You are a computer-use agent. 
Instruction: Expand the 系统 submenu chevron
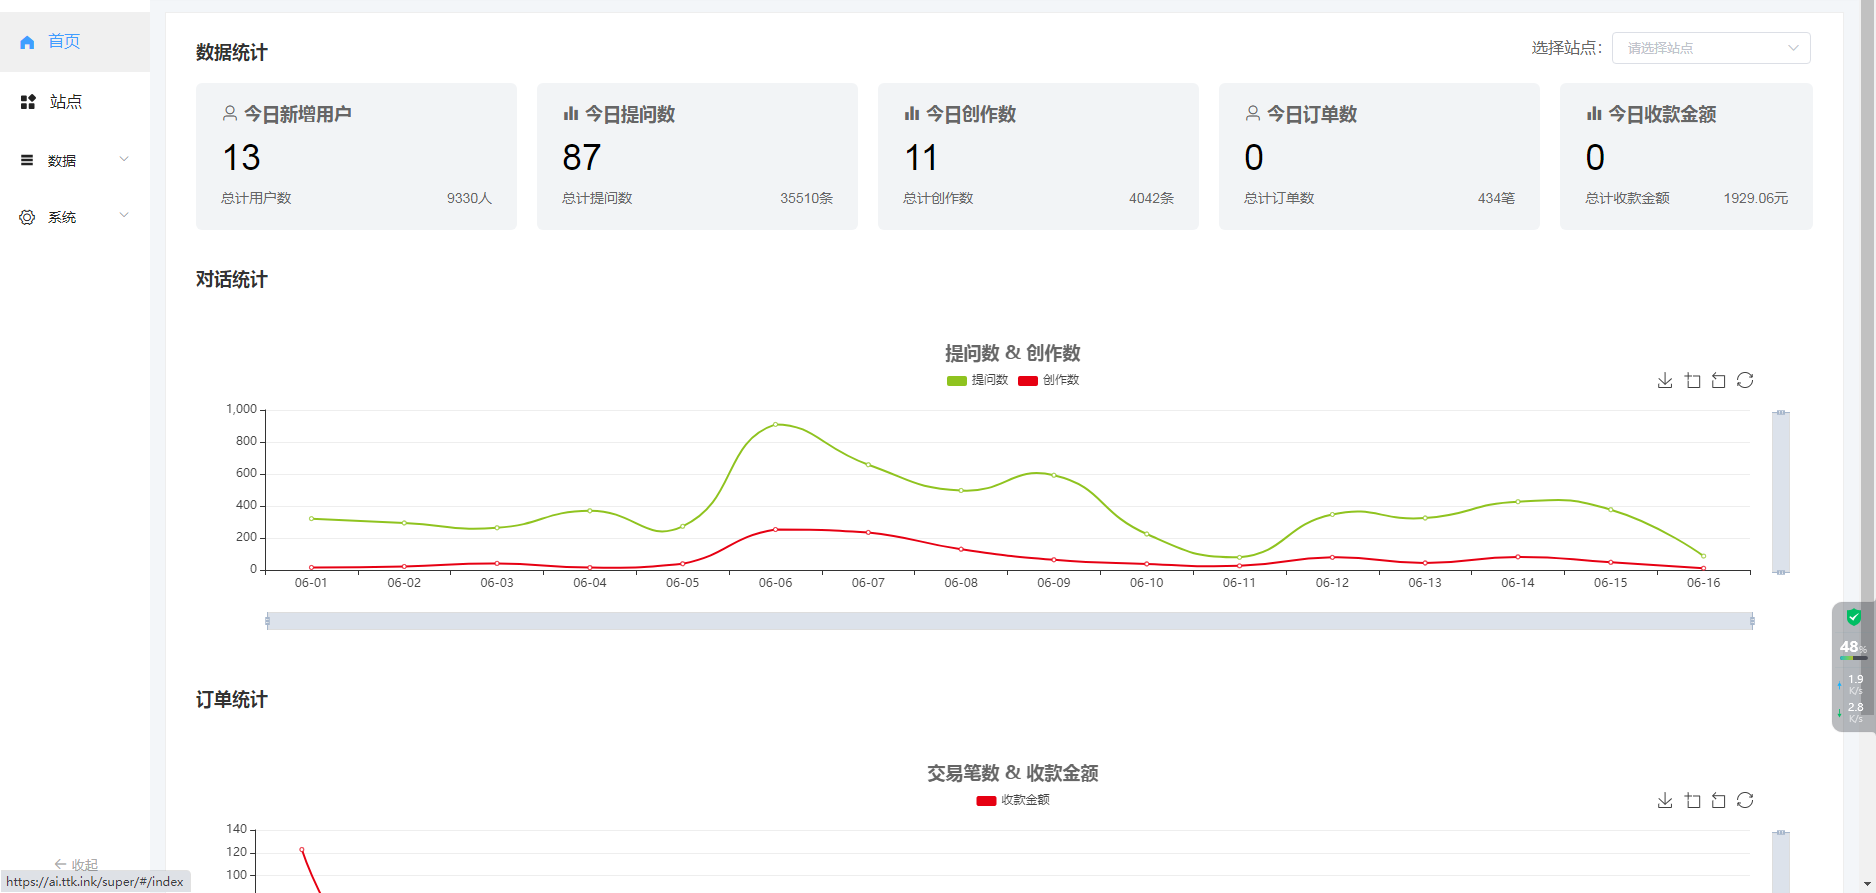(124, 215)
